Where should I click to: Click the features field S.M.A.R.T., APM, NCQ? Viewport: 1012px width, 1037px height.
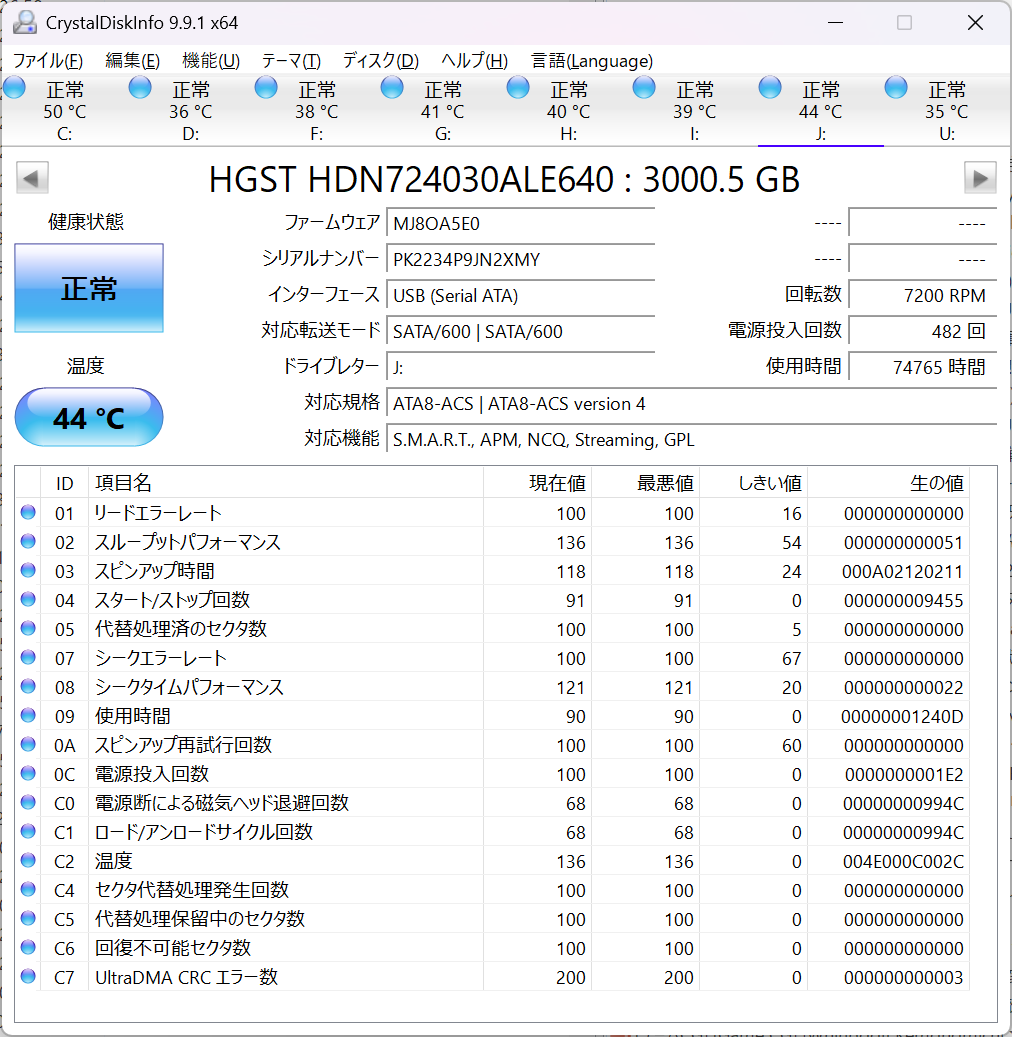(692, 440)
